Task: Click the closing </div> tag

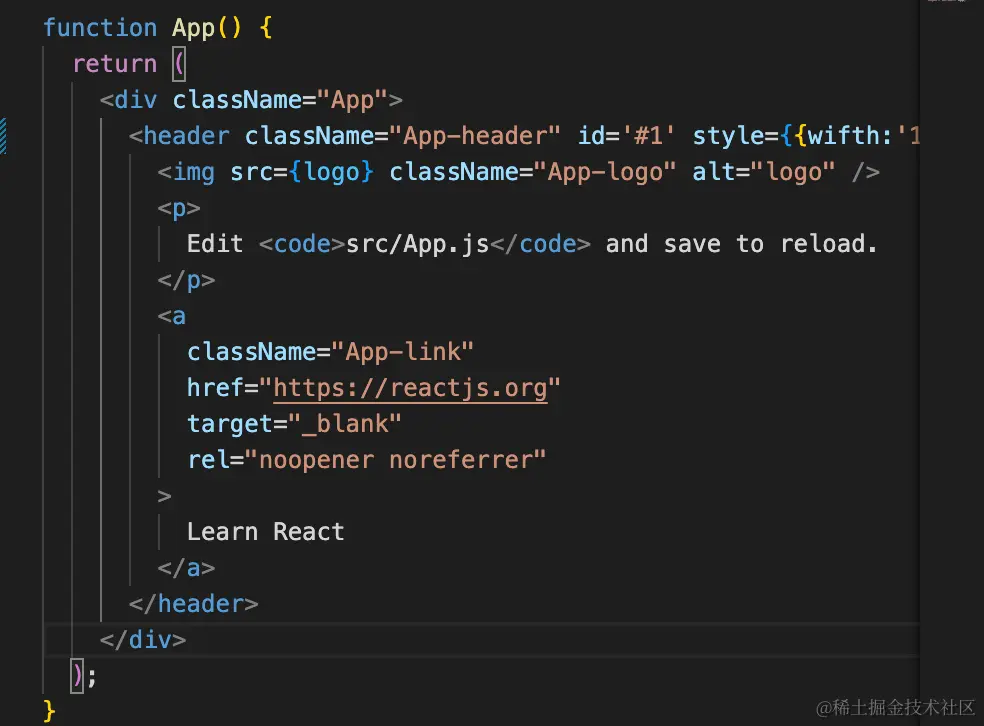Action: [143, 640]
